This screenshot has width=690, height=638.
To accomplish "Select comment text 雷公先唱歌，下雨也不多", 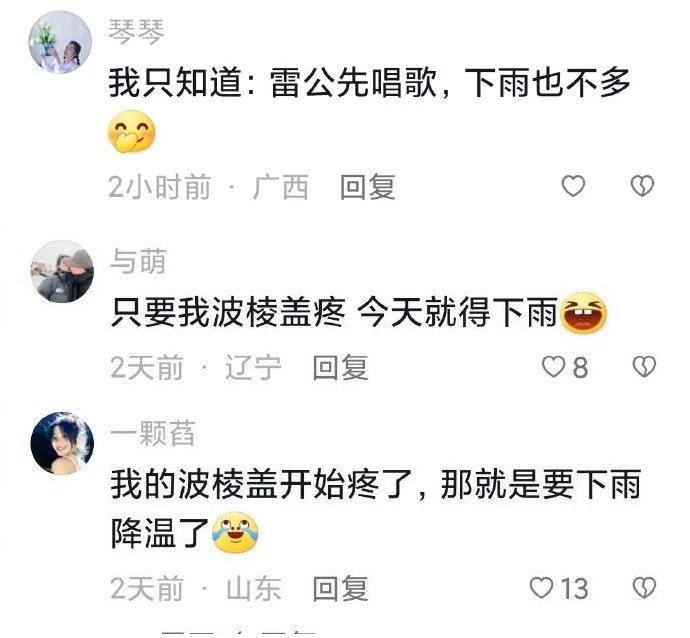I will click(x=450, y=83).
